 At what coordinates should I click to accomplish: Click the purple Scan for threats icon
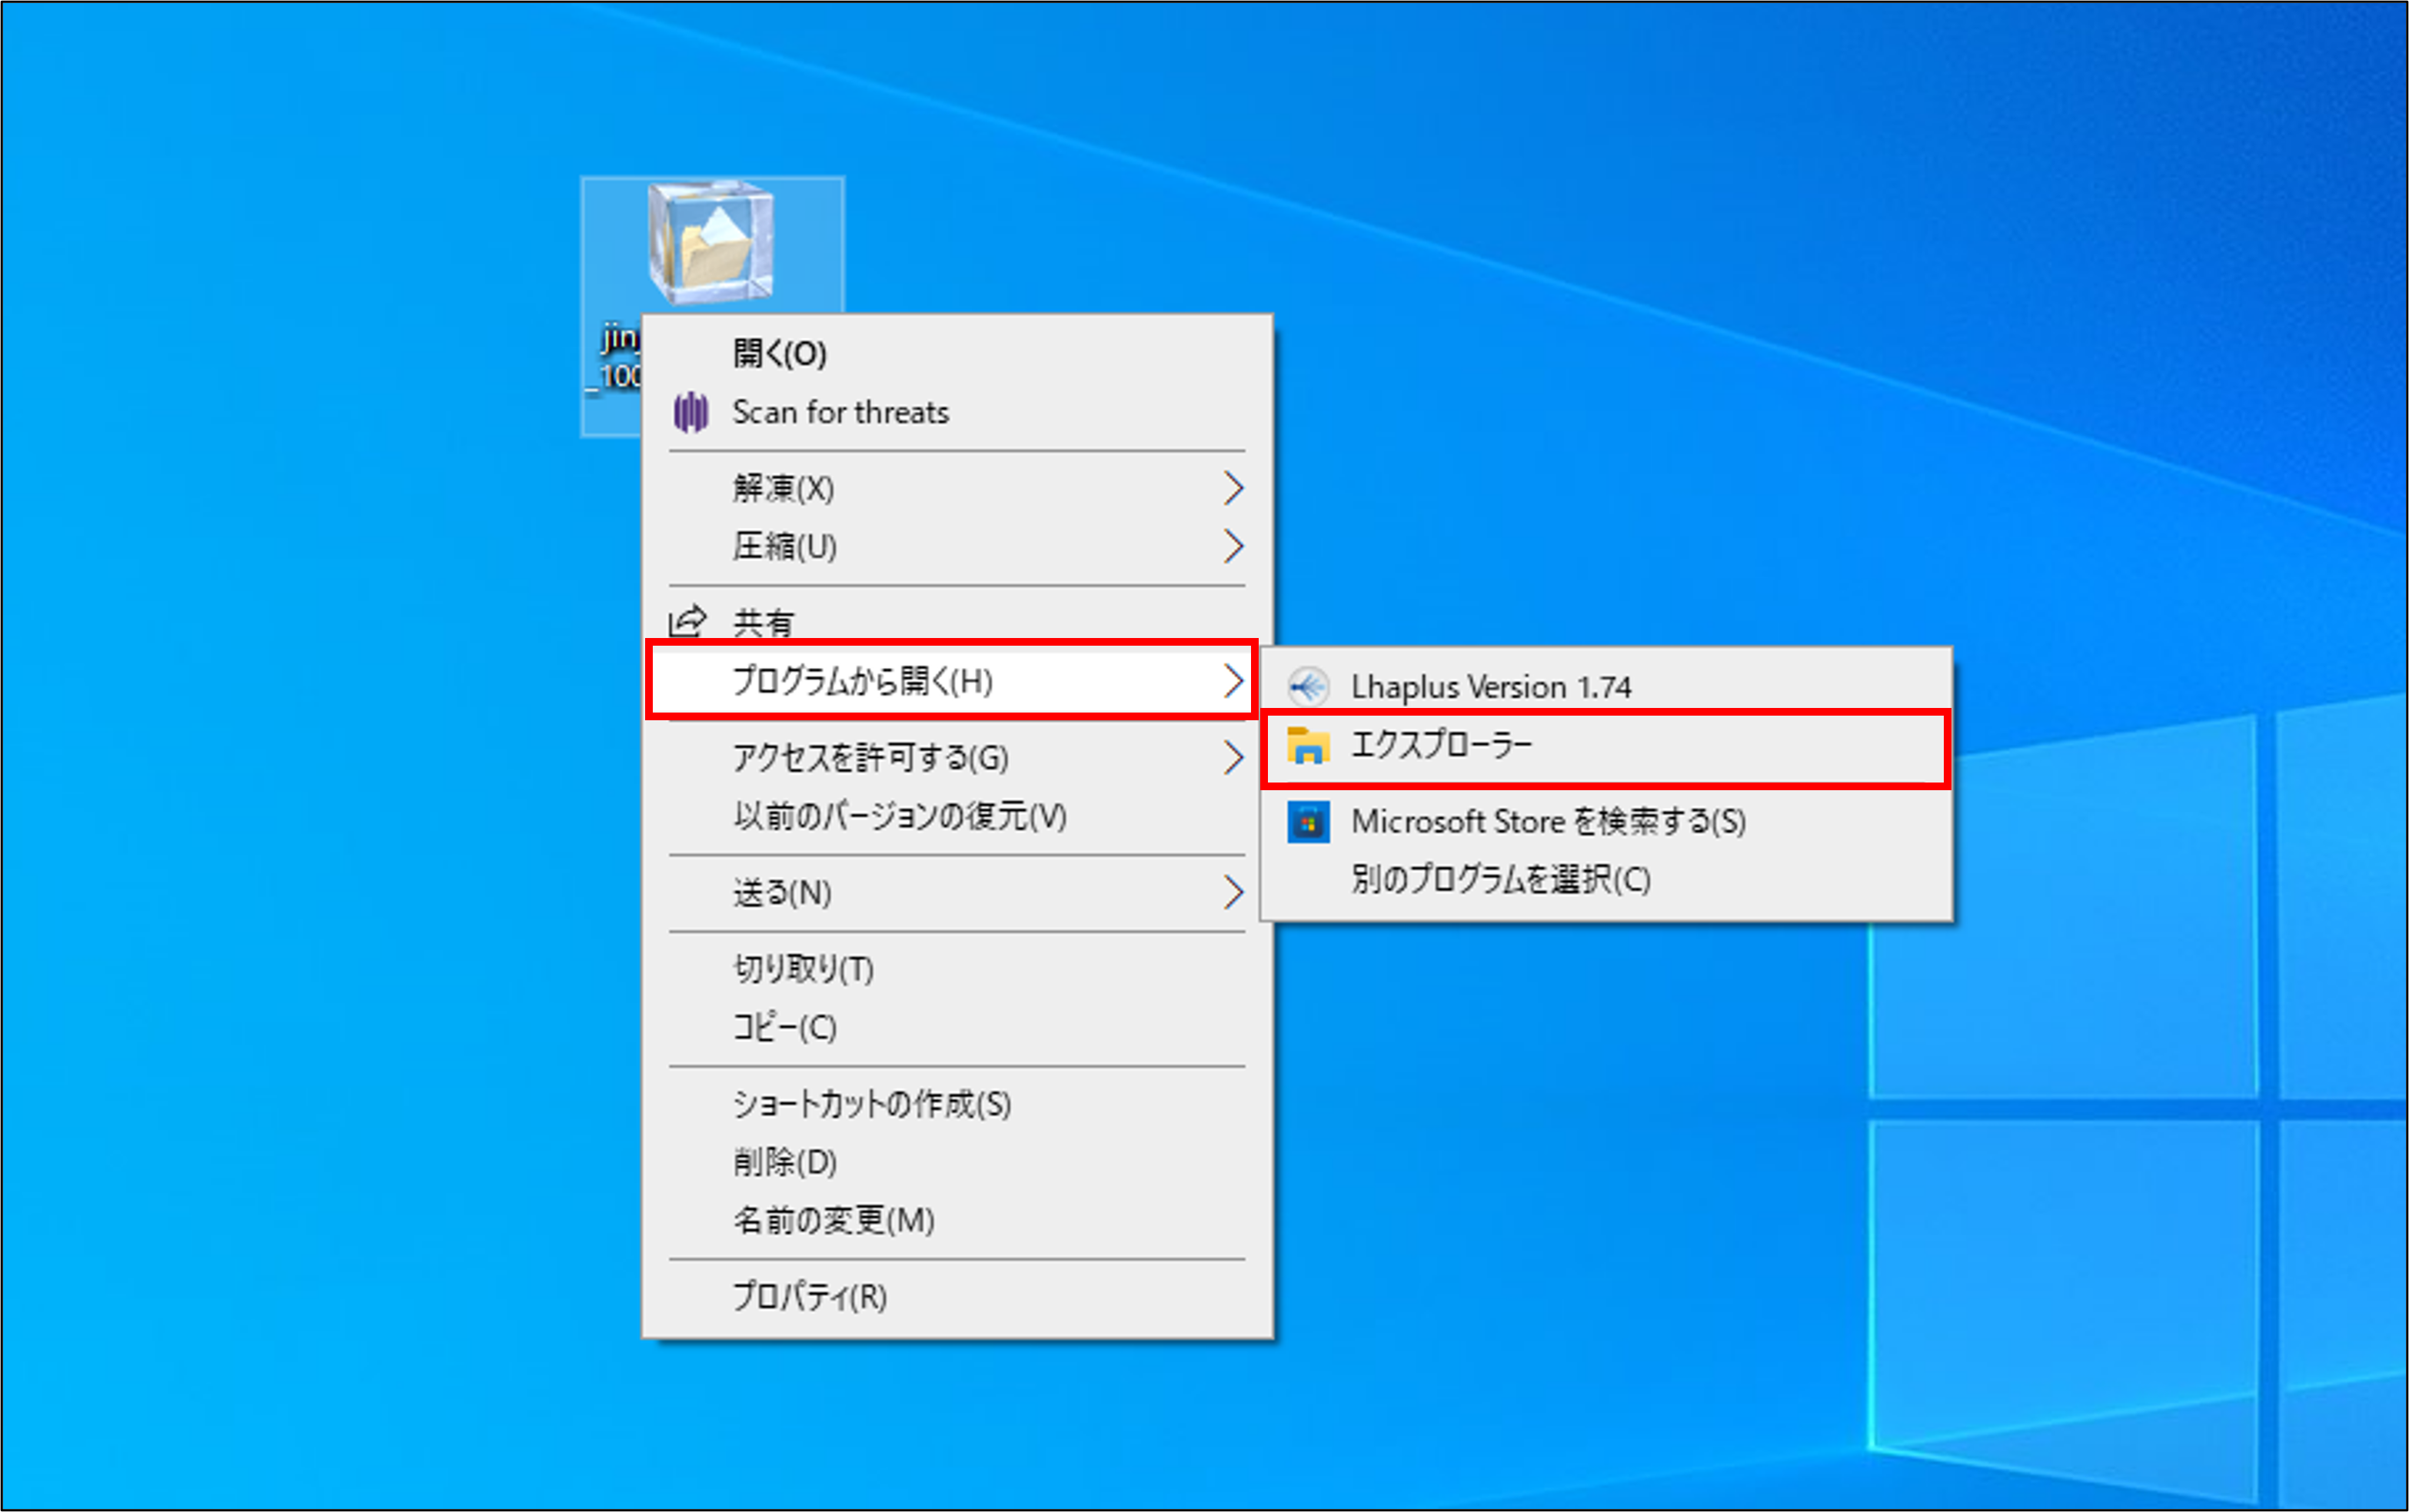pyautogui.click(x=691, y=412)
